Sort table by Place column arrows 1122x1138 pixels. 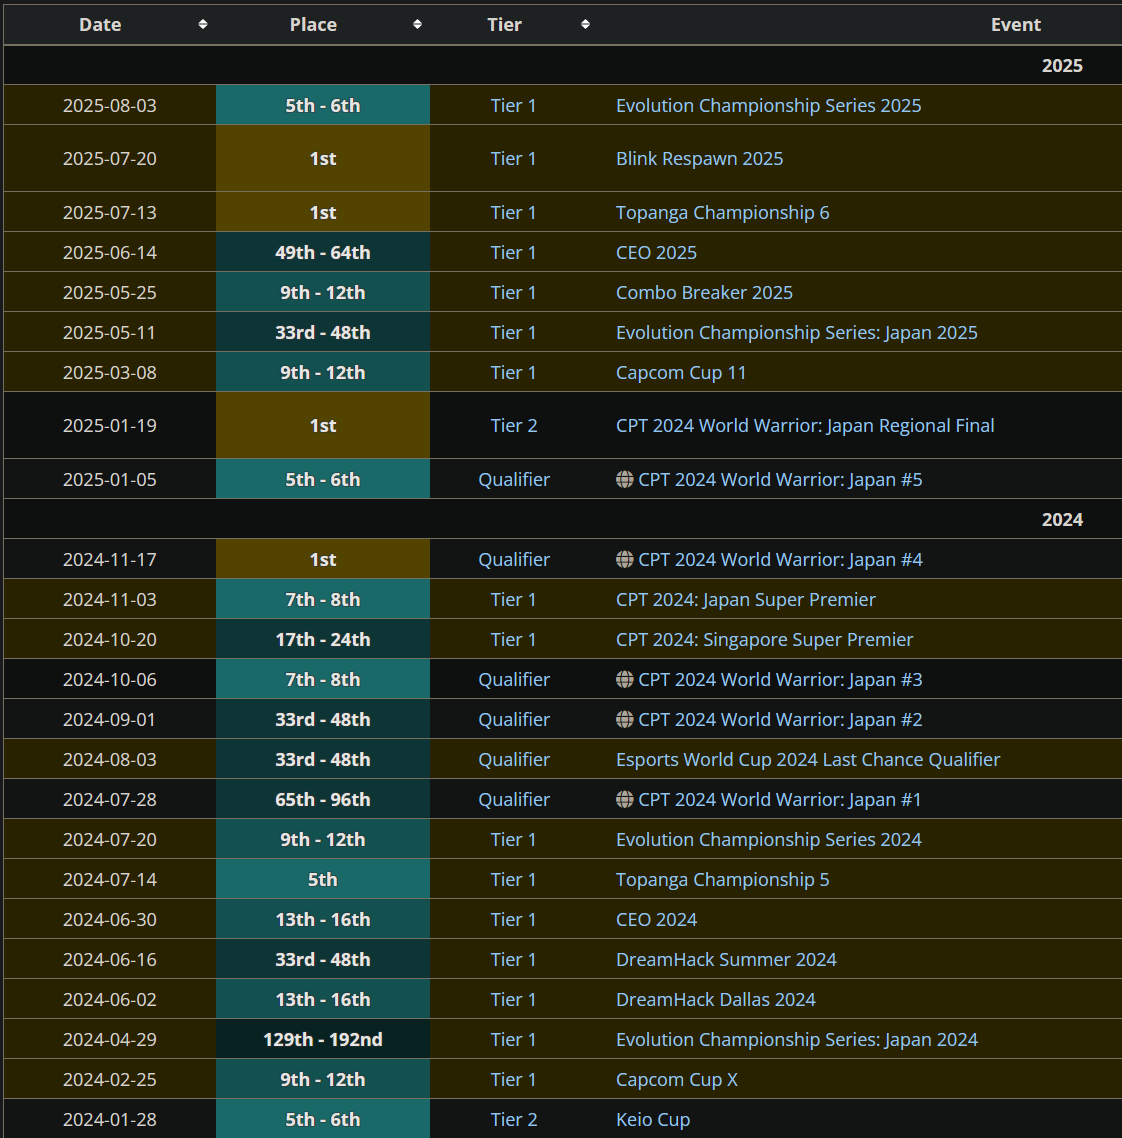417,25
